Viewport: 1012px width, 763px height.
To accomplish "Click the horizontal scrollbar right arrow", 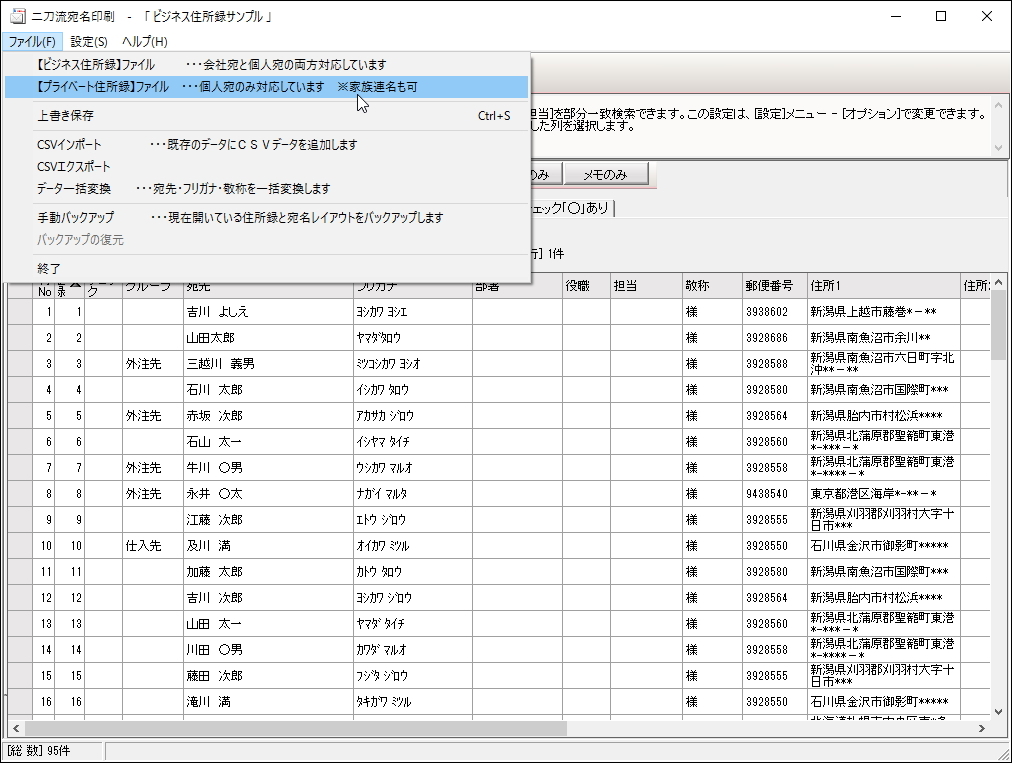I will click(x=982, y=728).
